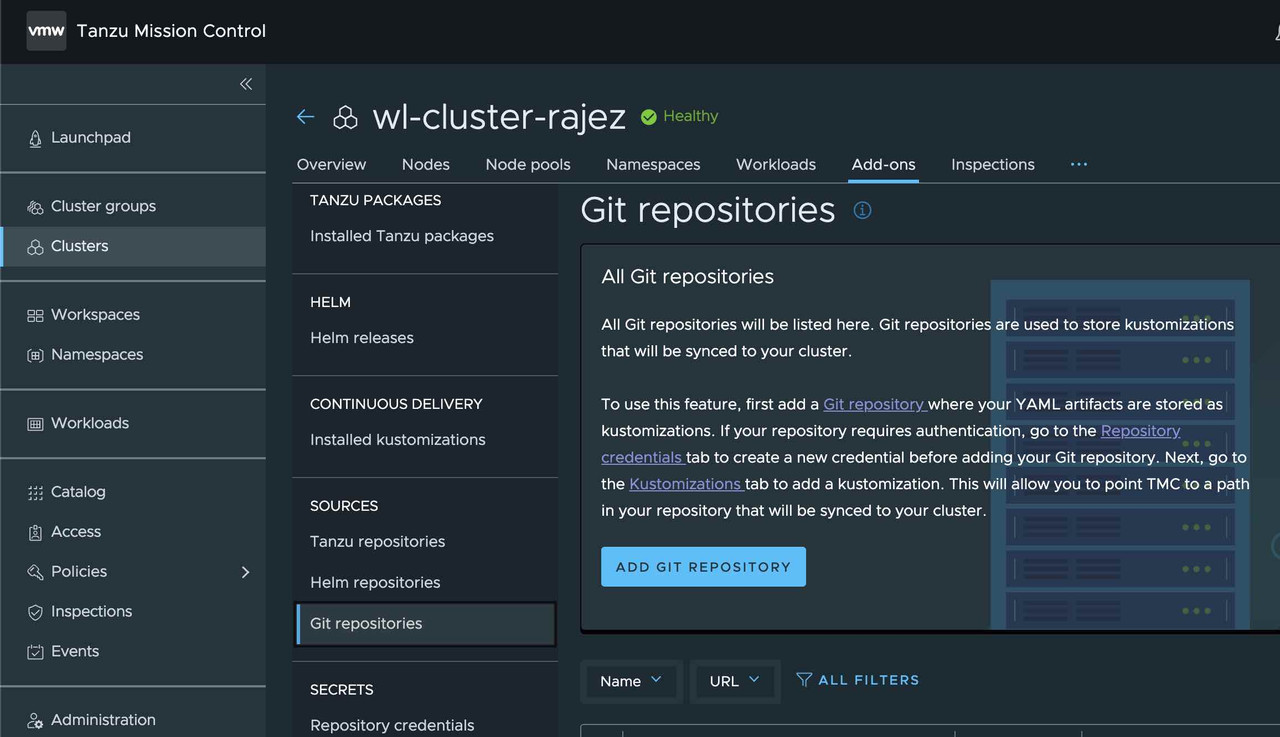Click the Inspections shield icon

click(x=35, y=612)
